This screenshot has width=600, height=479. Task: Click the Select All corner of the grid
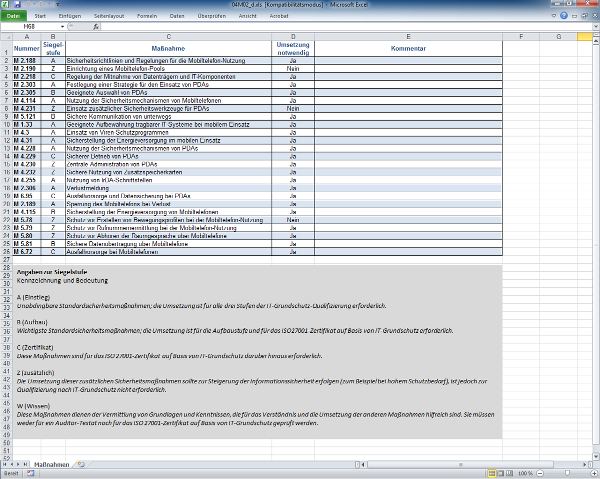pyautogui.click(x=6, y=36)
